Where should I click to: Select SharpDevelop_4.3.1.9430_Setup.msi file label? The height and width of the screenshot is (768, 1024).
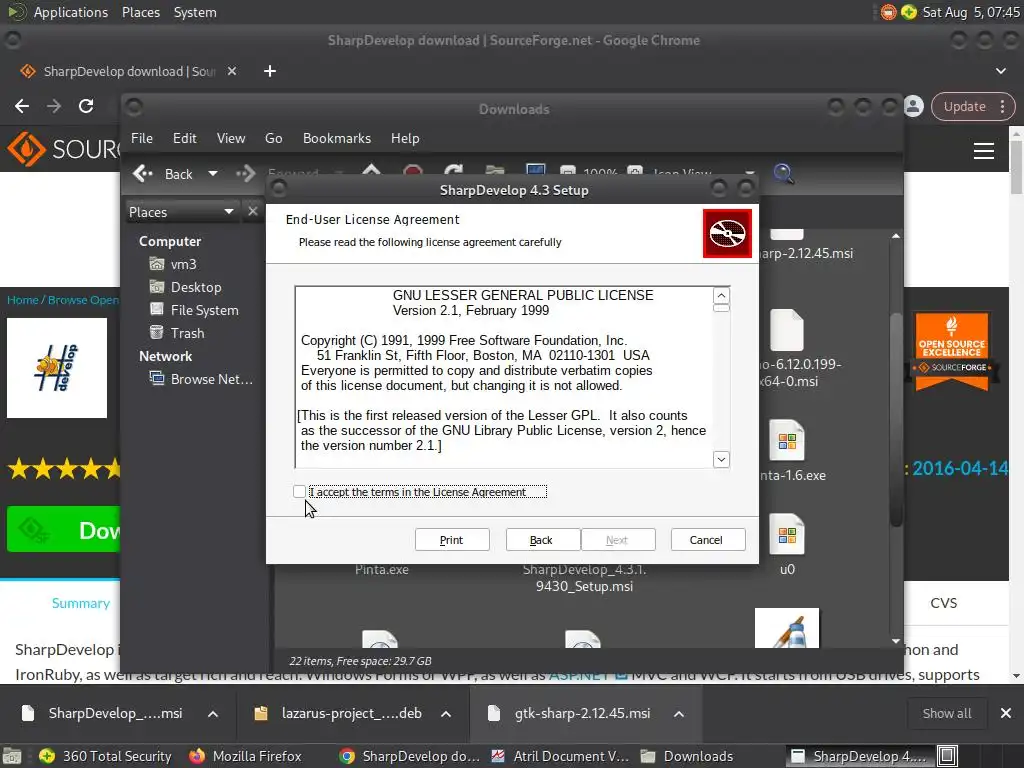tap(584, 578)
